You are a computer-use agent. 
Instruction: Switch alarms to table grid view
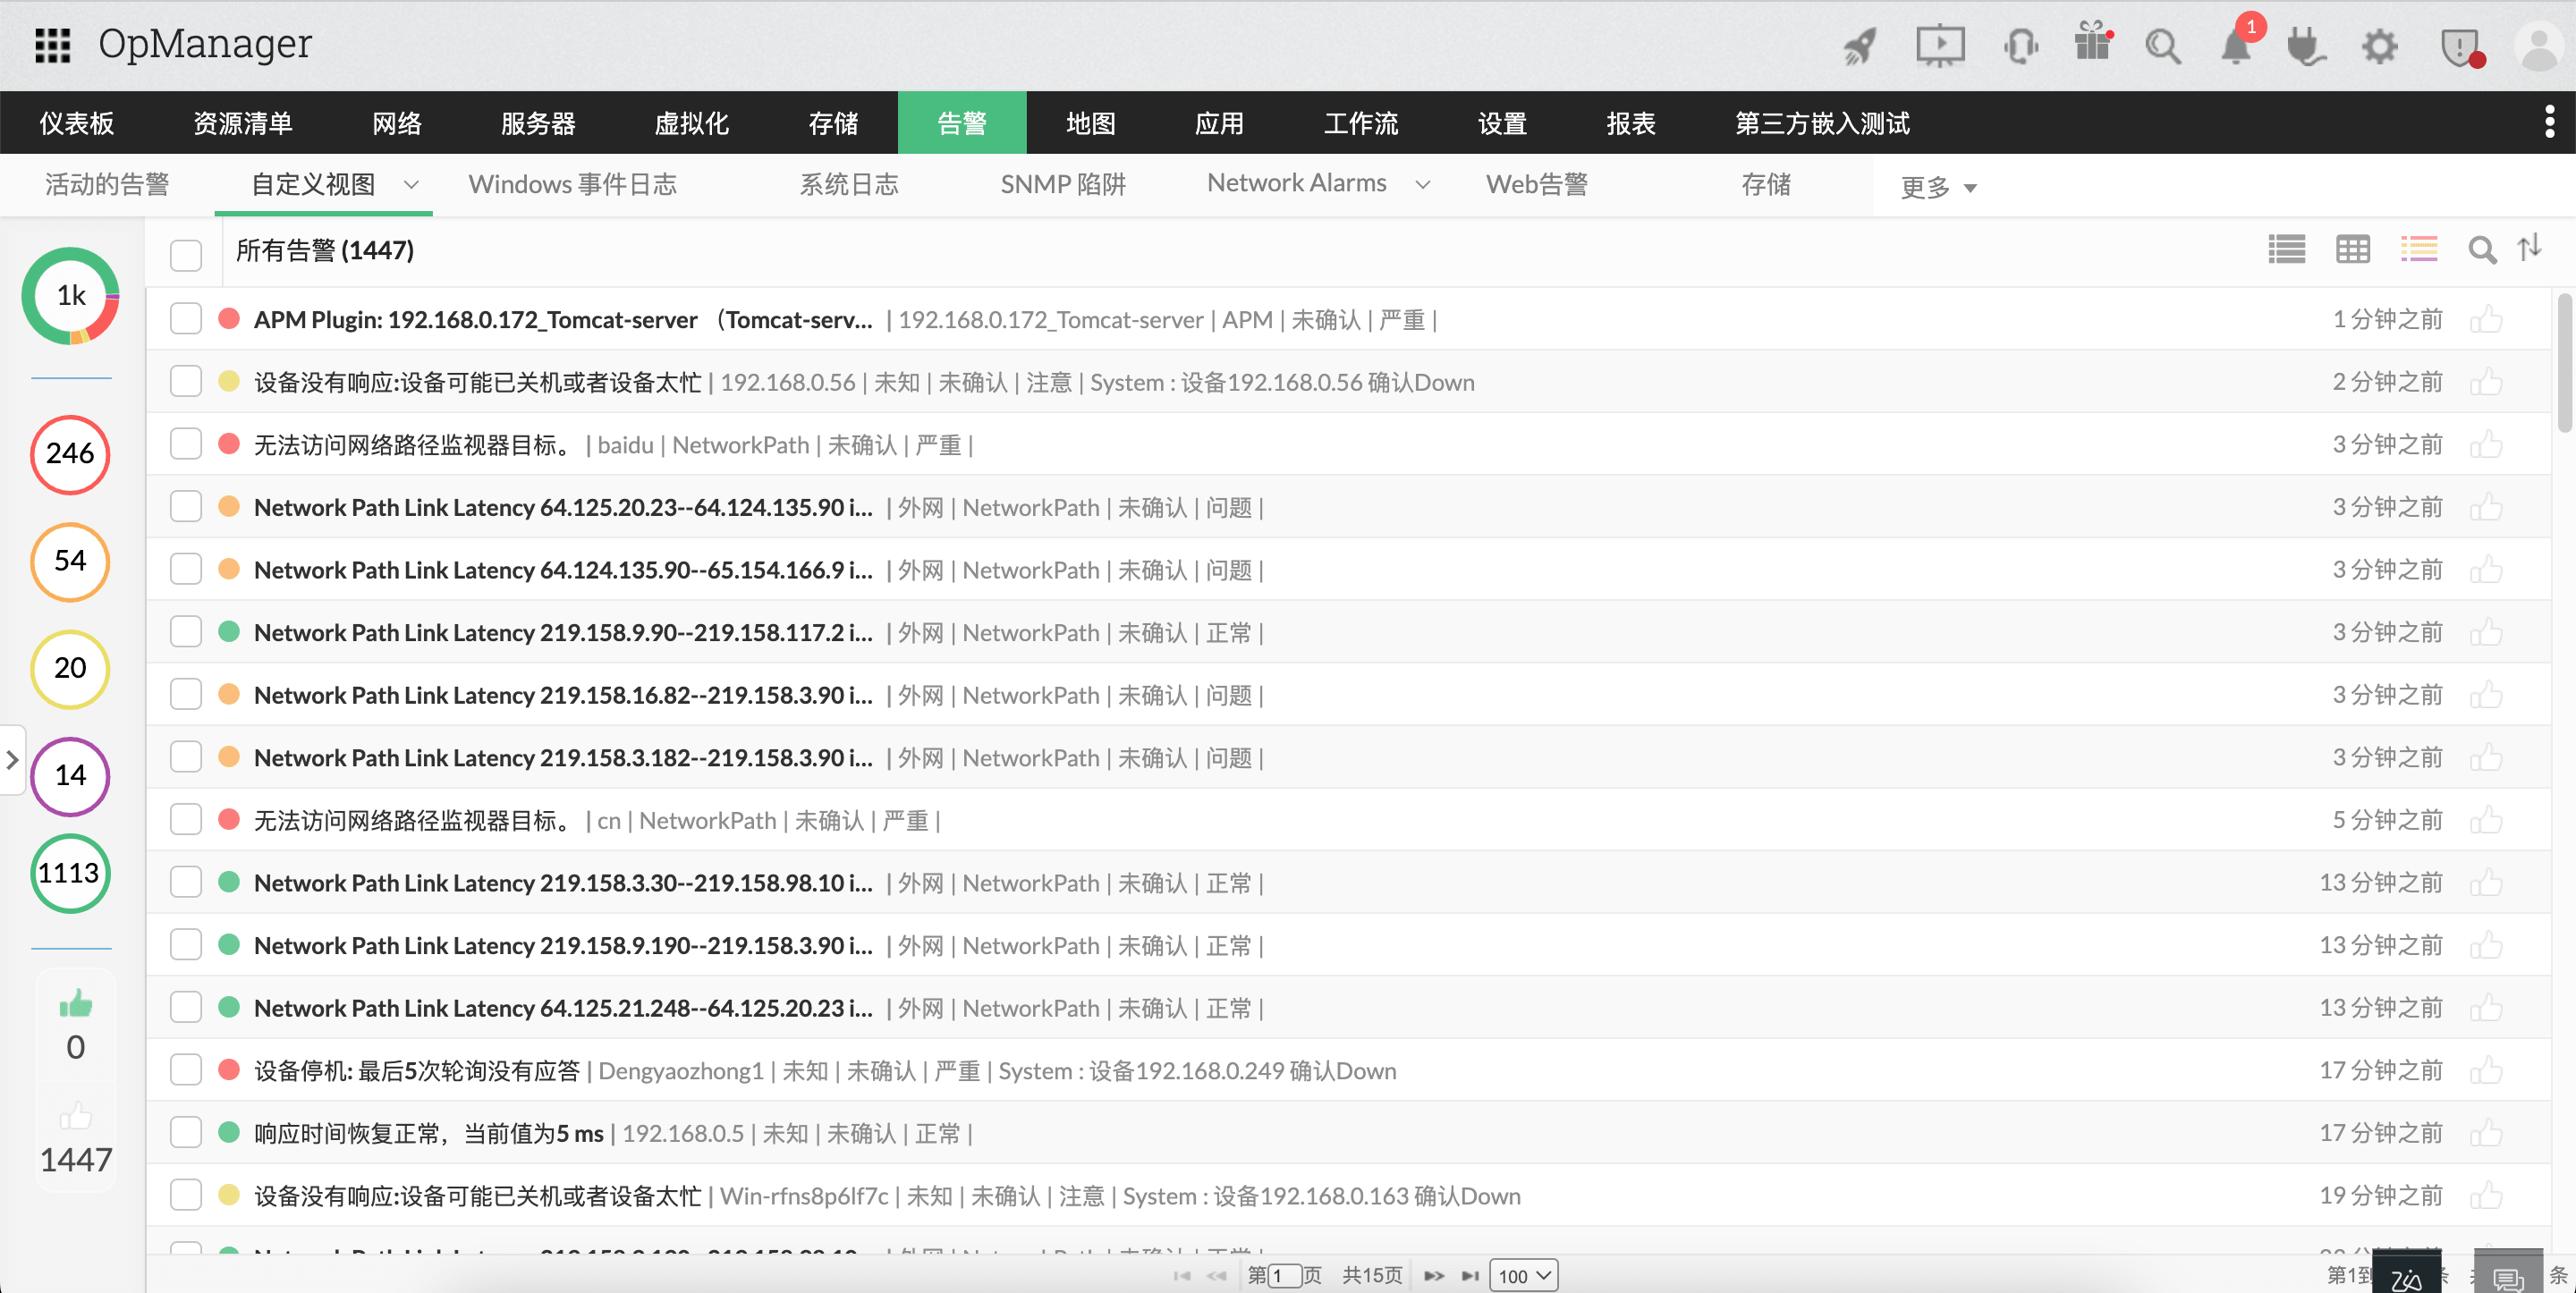(x=2353, y=250)
